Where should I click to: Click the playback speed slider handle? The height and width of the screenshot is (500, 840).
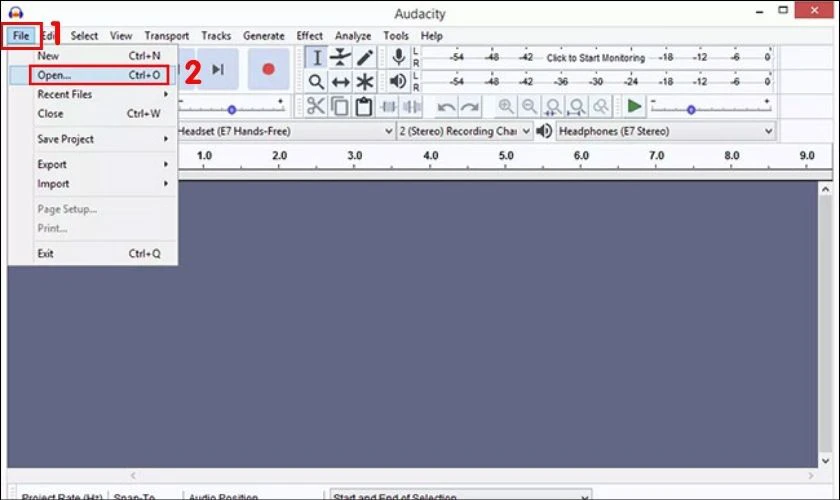(x=691, y=110)
